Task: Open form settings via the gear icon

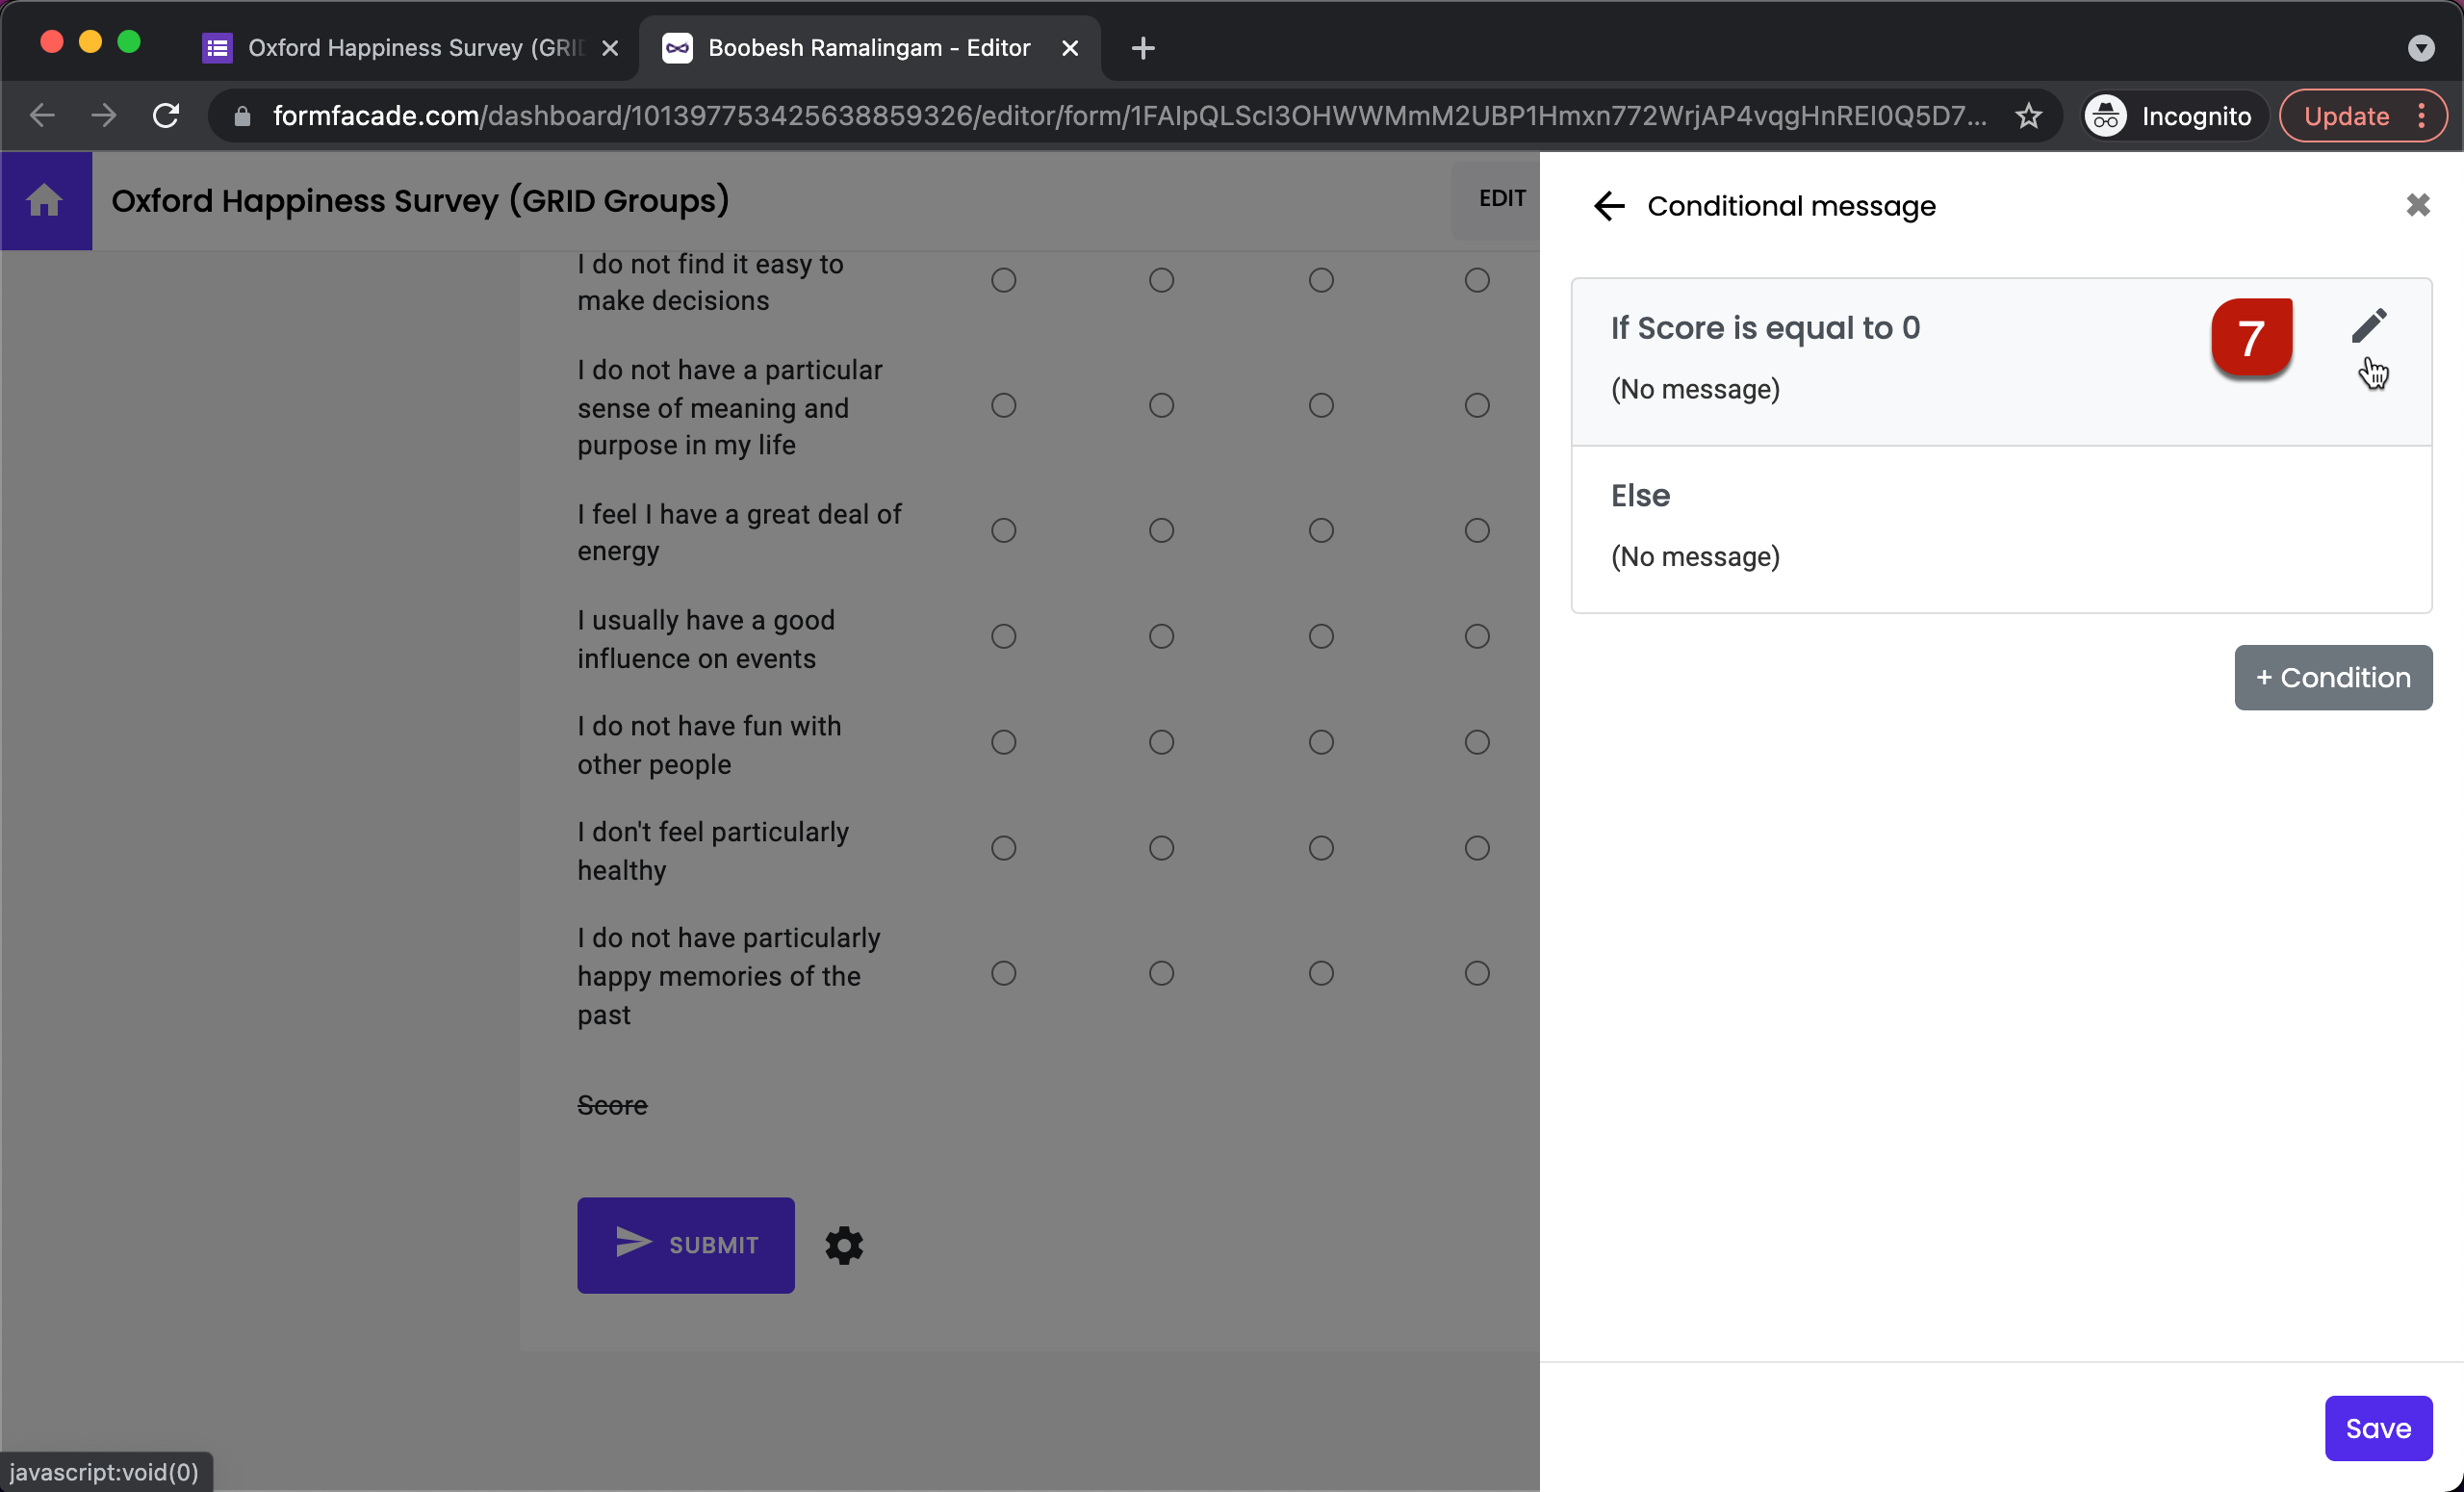Action: [843, 1245]
